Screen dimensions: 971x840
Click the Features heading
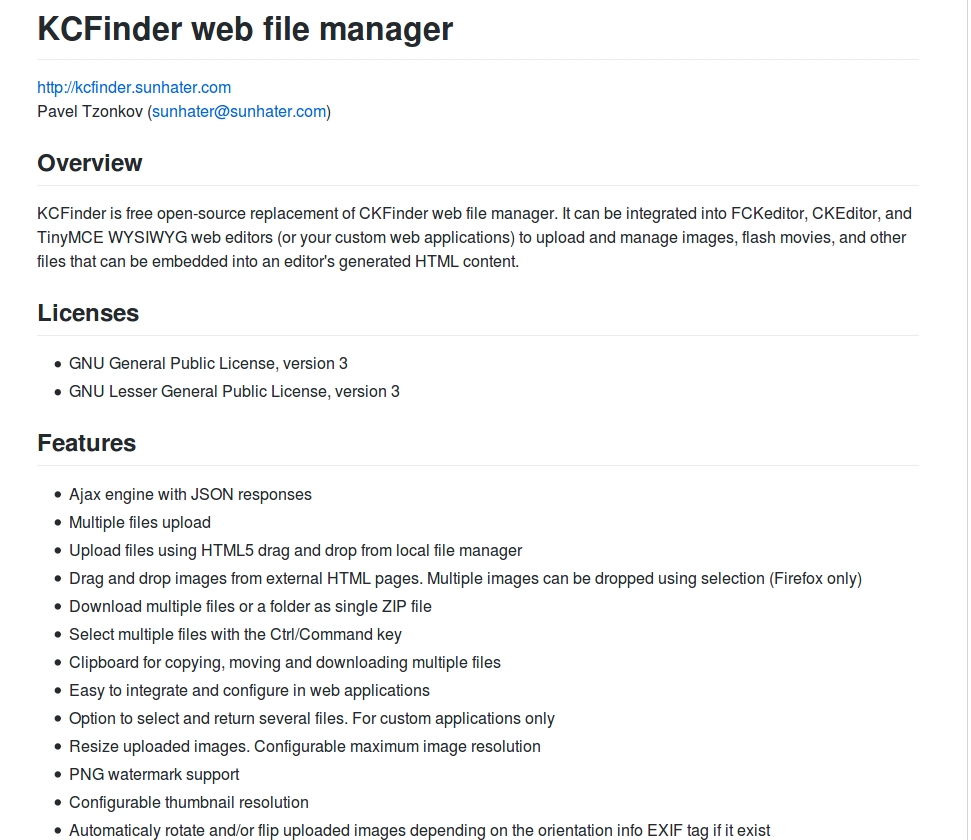tap(87, 443)
